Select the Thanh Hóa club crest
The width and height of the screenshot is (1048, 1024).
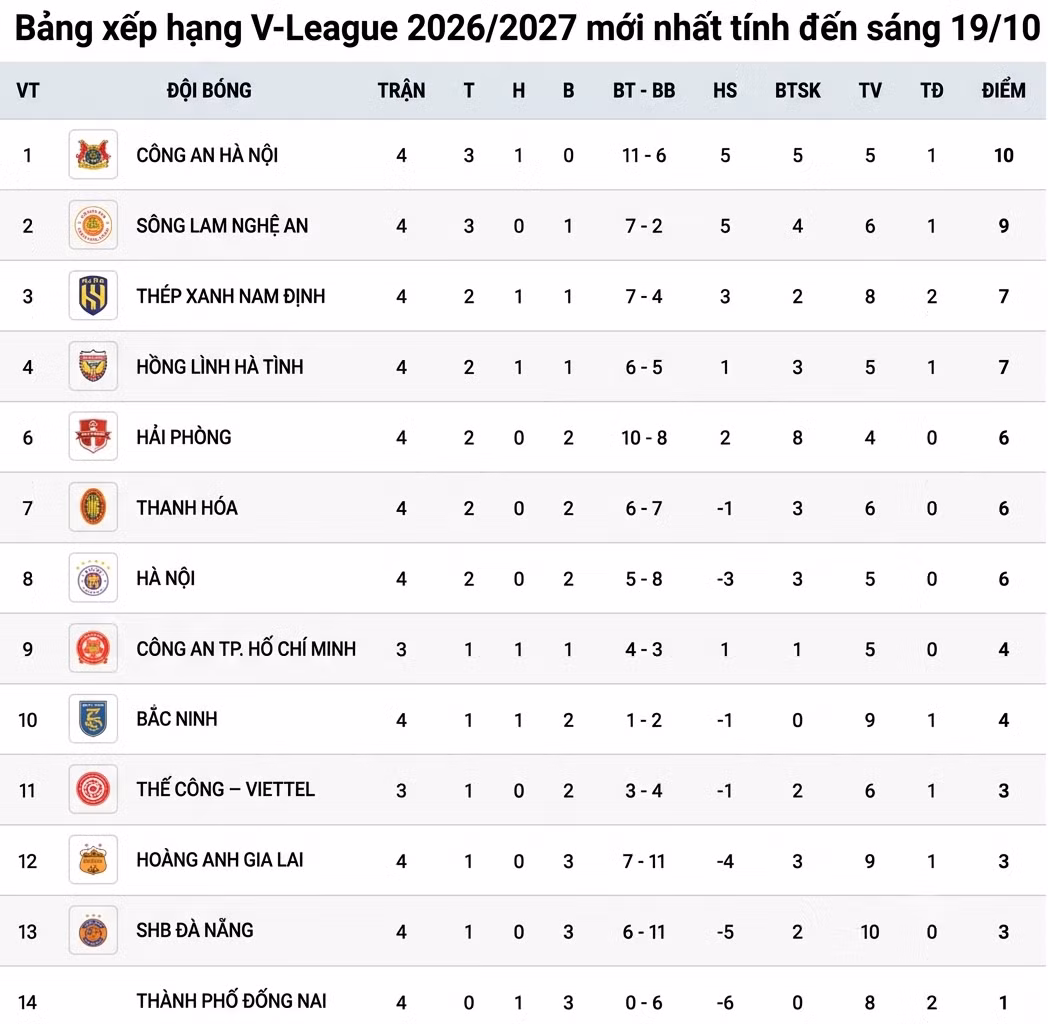click(93, 507)
